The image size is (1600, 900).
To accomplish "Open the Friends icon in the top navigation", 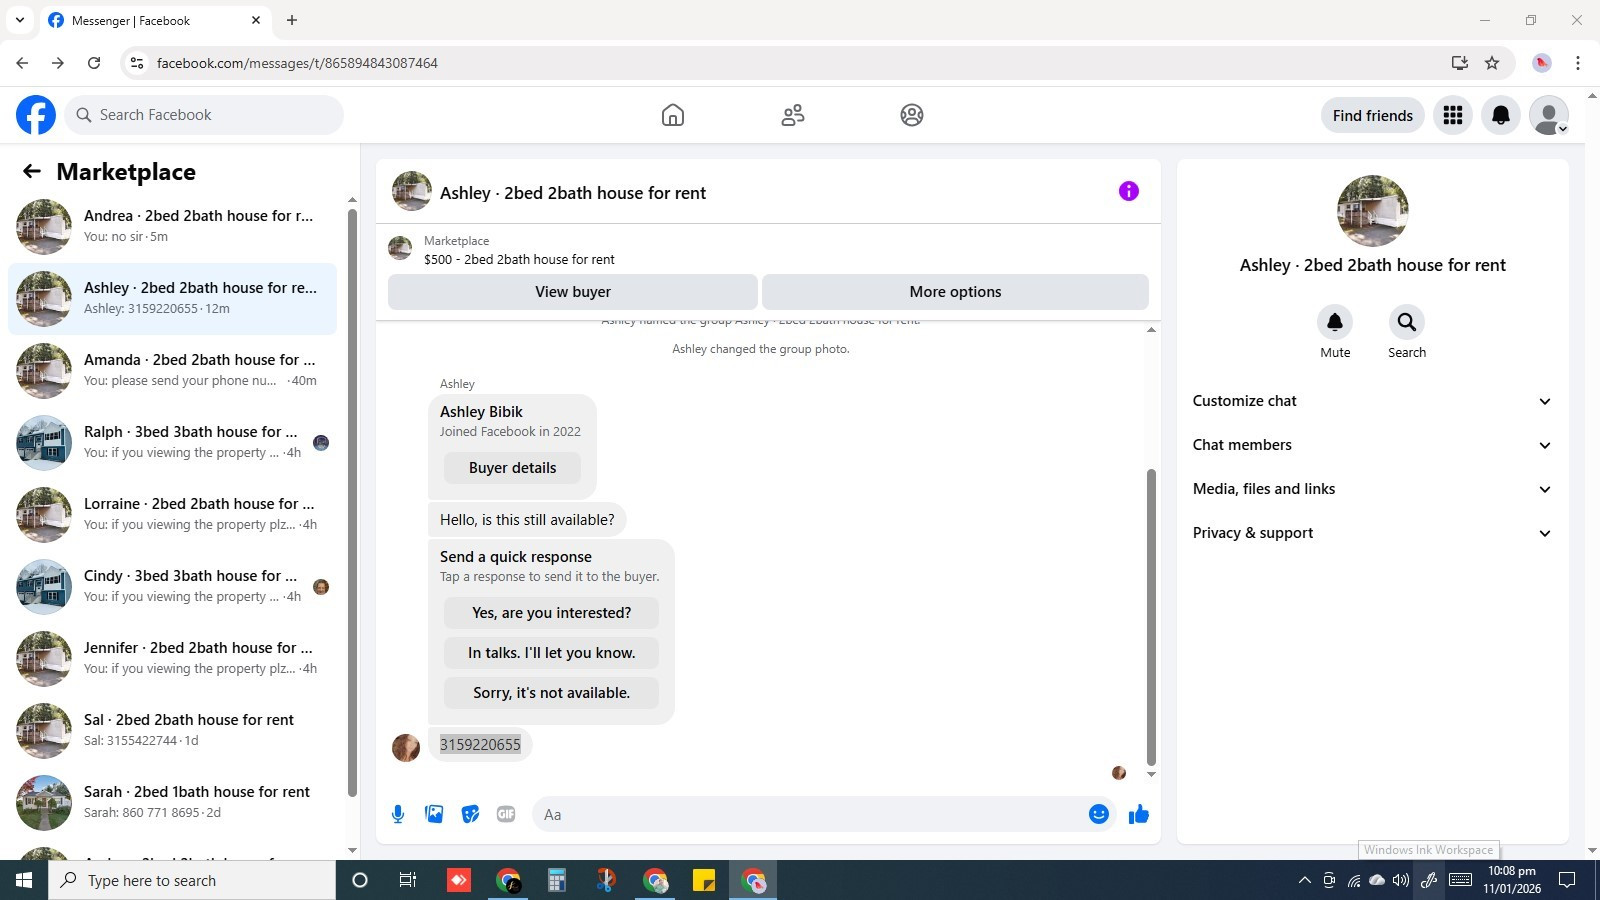I will 793,115.
